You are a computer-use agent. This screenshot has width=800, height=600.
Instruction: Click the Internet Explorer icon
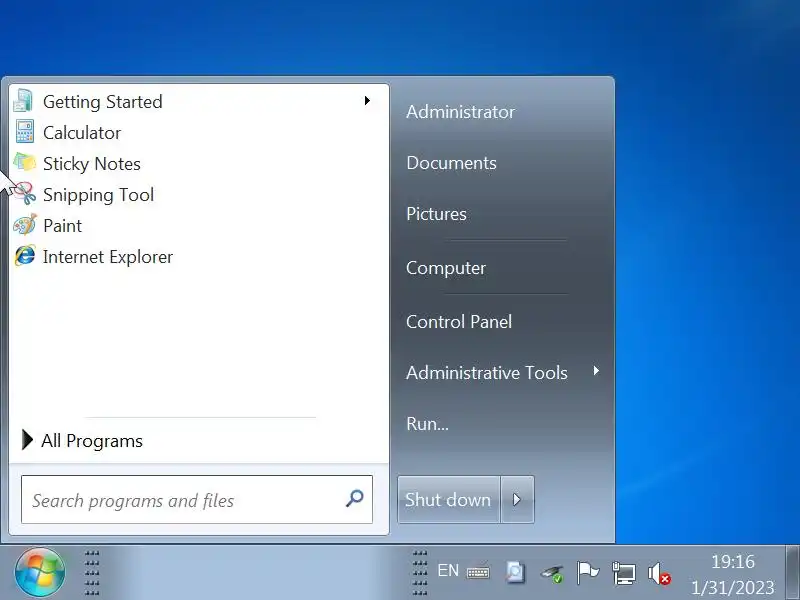(x=24, y=256)
